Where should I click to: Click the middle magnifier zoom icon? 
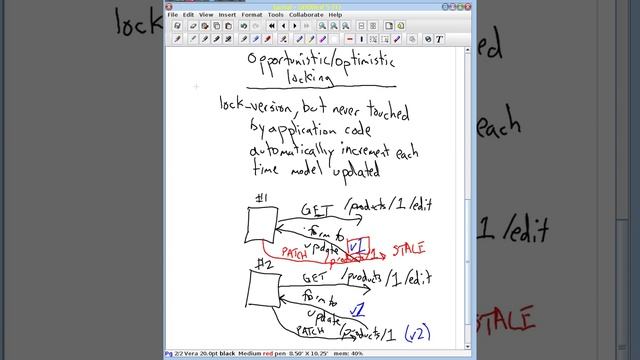pos(334,26)
